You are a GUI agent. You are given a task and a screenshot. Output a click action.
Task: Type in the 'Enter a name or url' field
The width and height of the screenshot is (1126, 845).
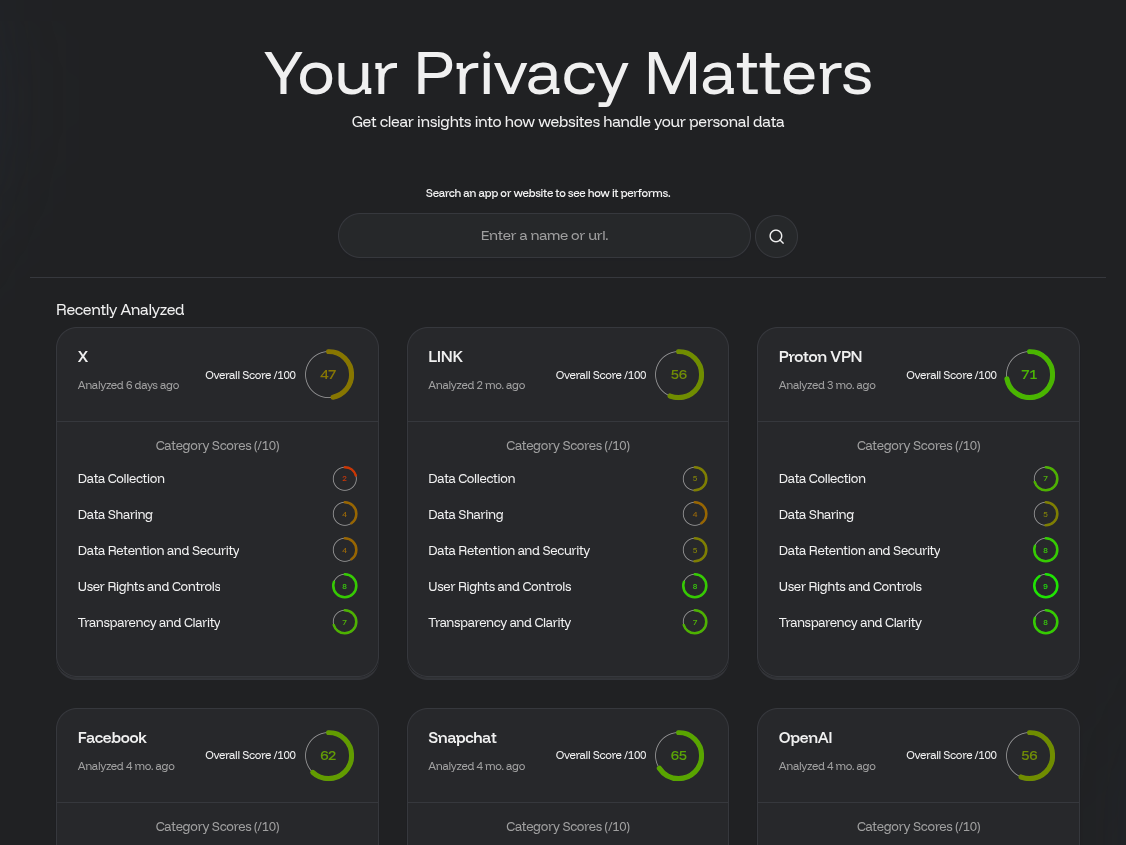pyautogui.click(x=544, y=236)
